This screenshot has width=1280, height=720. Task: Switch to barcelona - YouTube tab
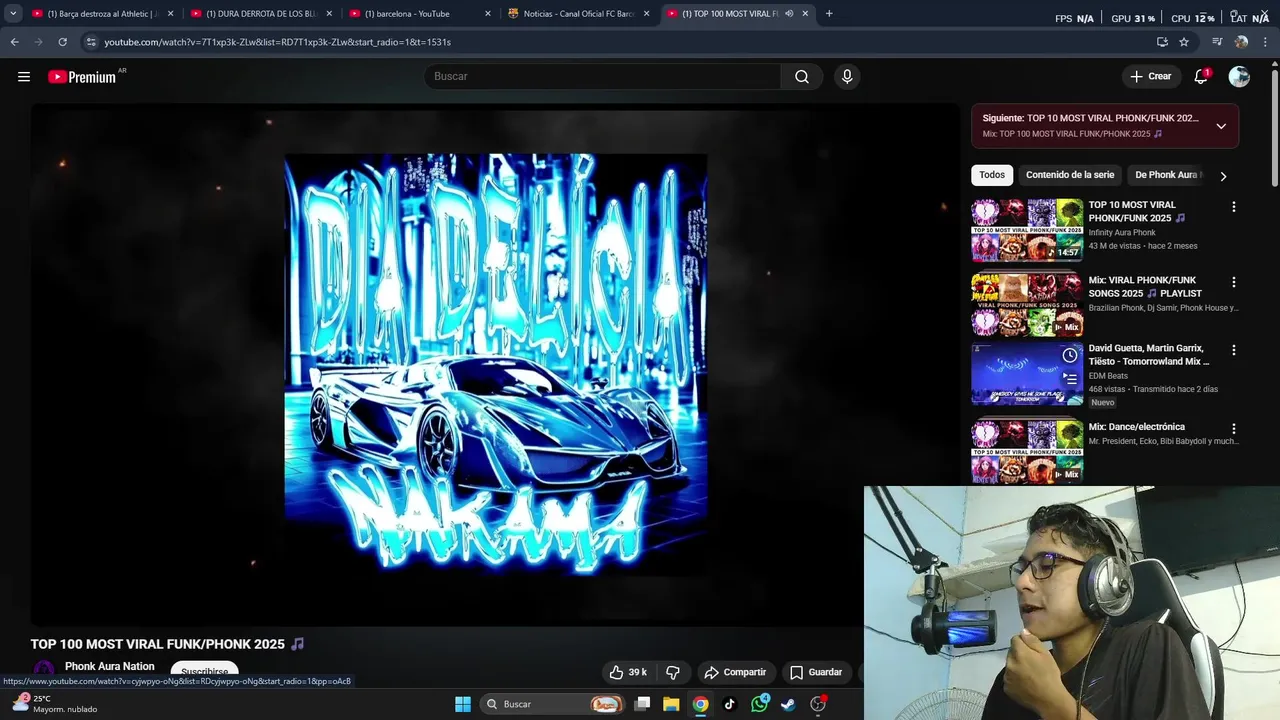[418, 14]
